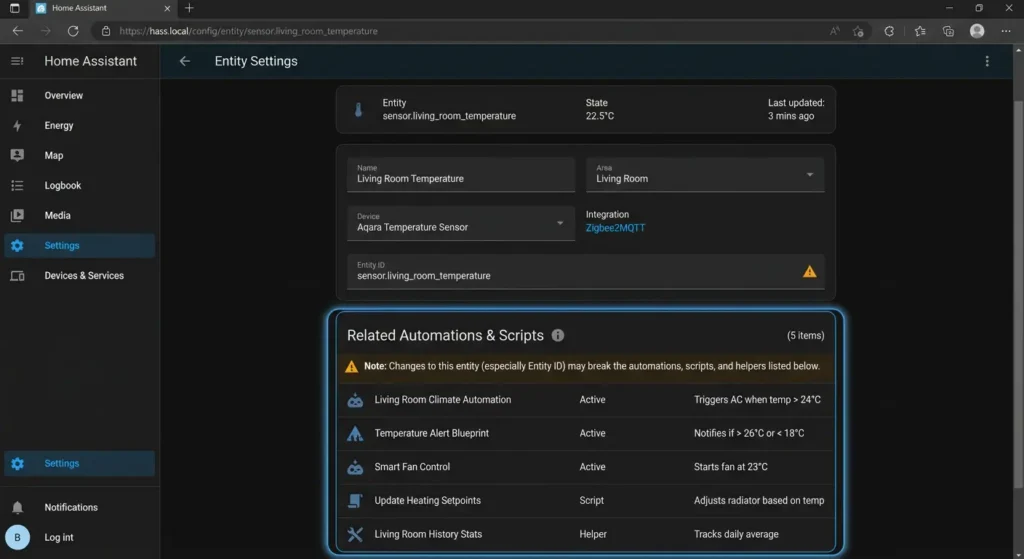
Task: Open browser Favorites list icon
Action: click(x=920, y=31)
